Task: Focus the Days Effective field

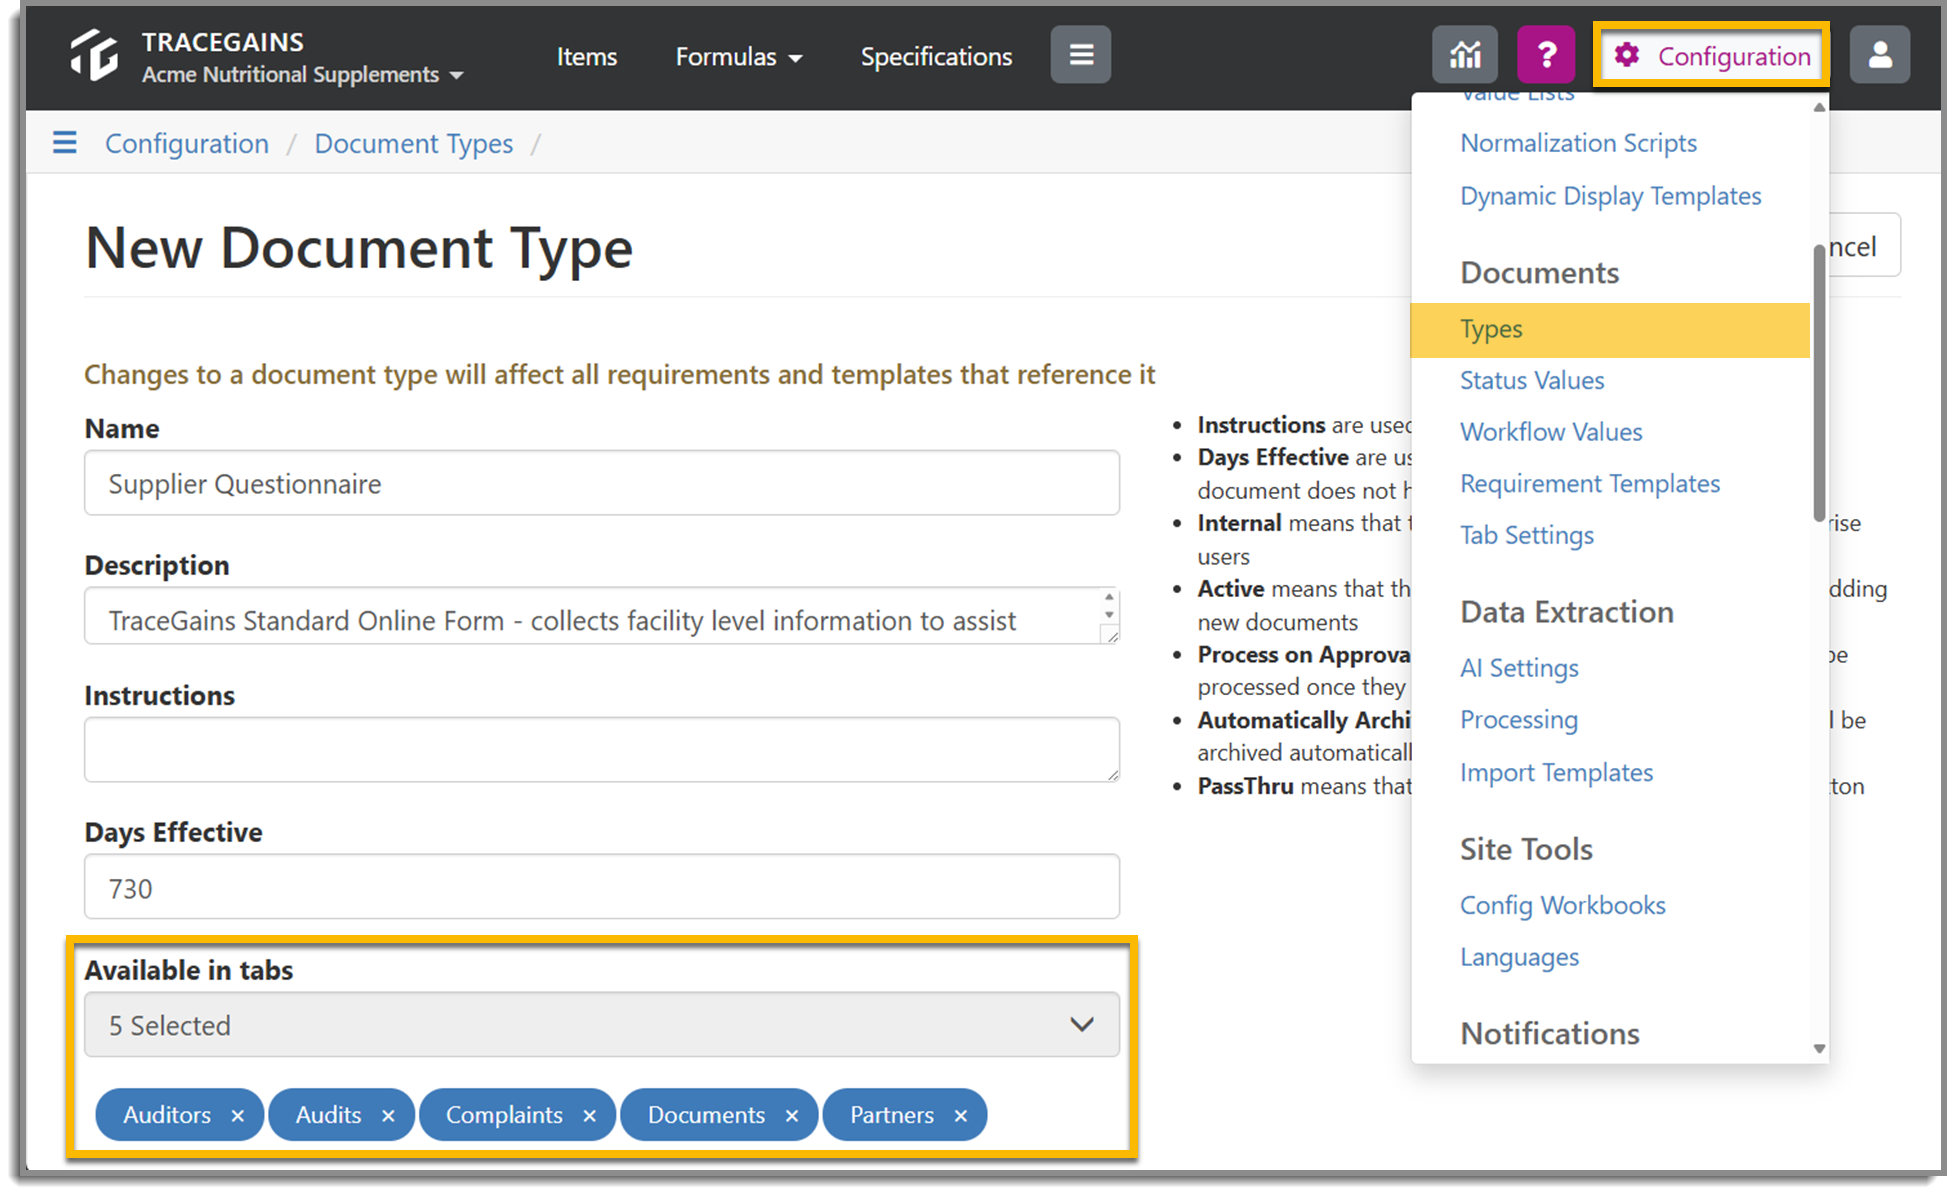Action: [602, 887]
